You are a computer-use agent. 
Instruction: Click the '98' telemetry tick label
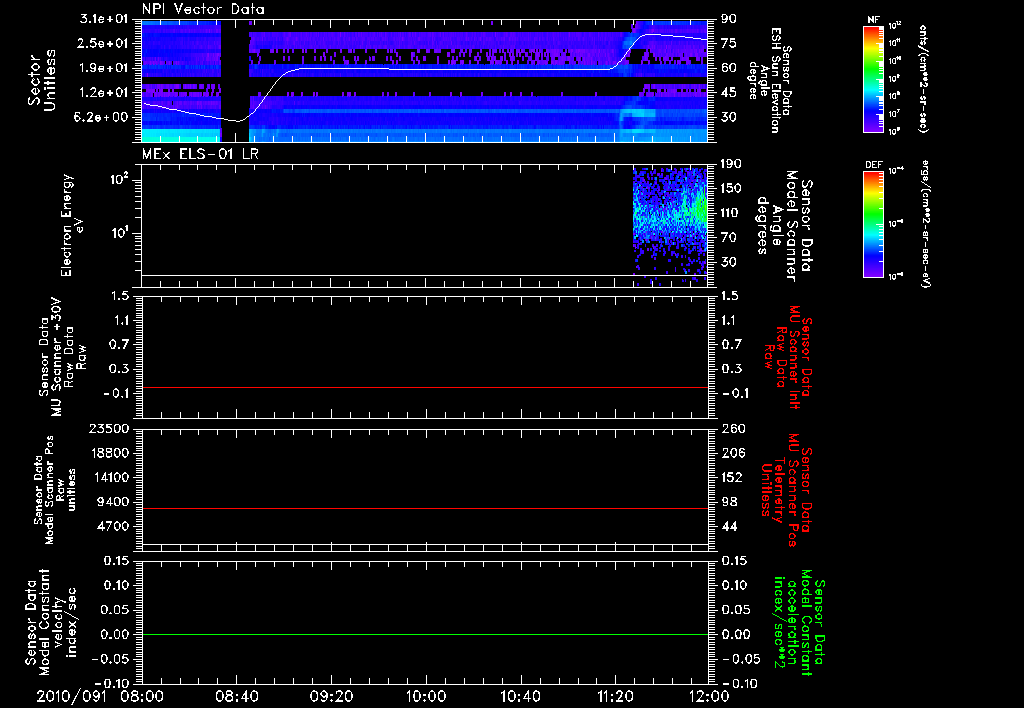pyautogui.click(x=728, y=502)
